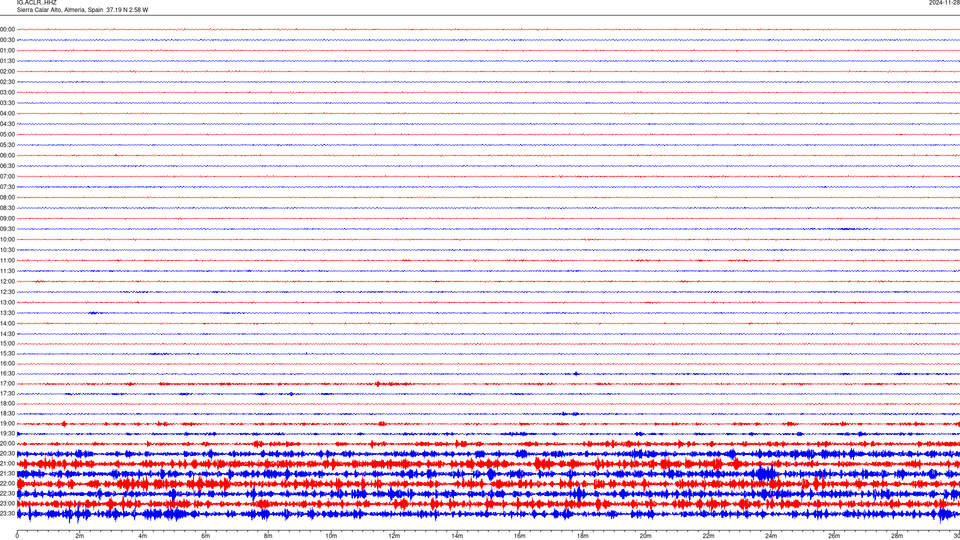Select the 06:30 trace time label

(7, 166)
